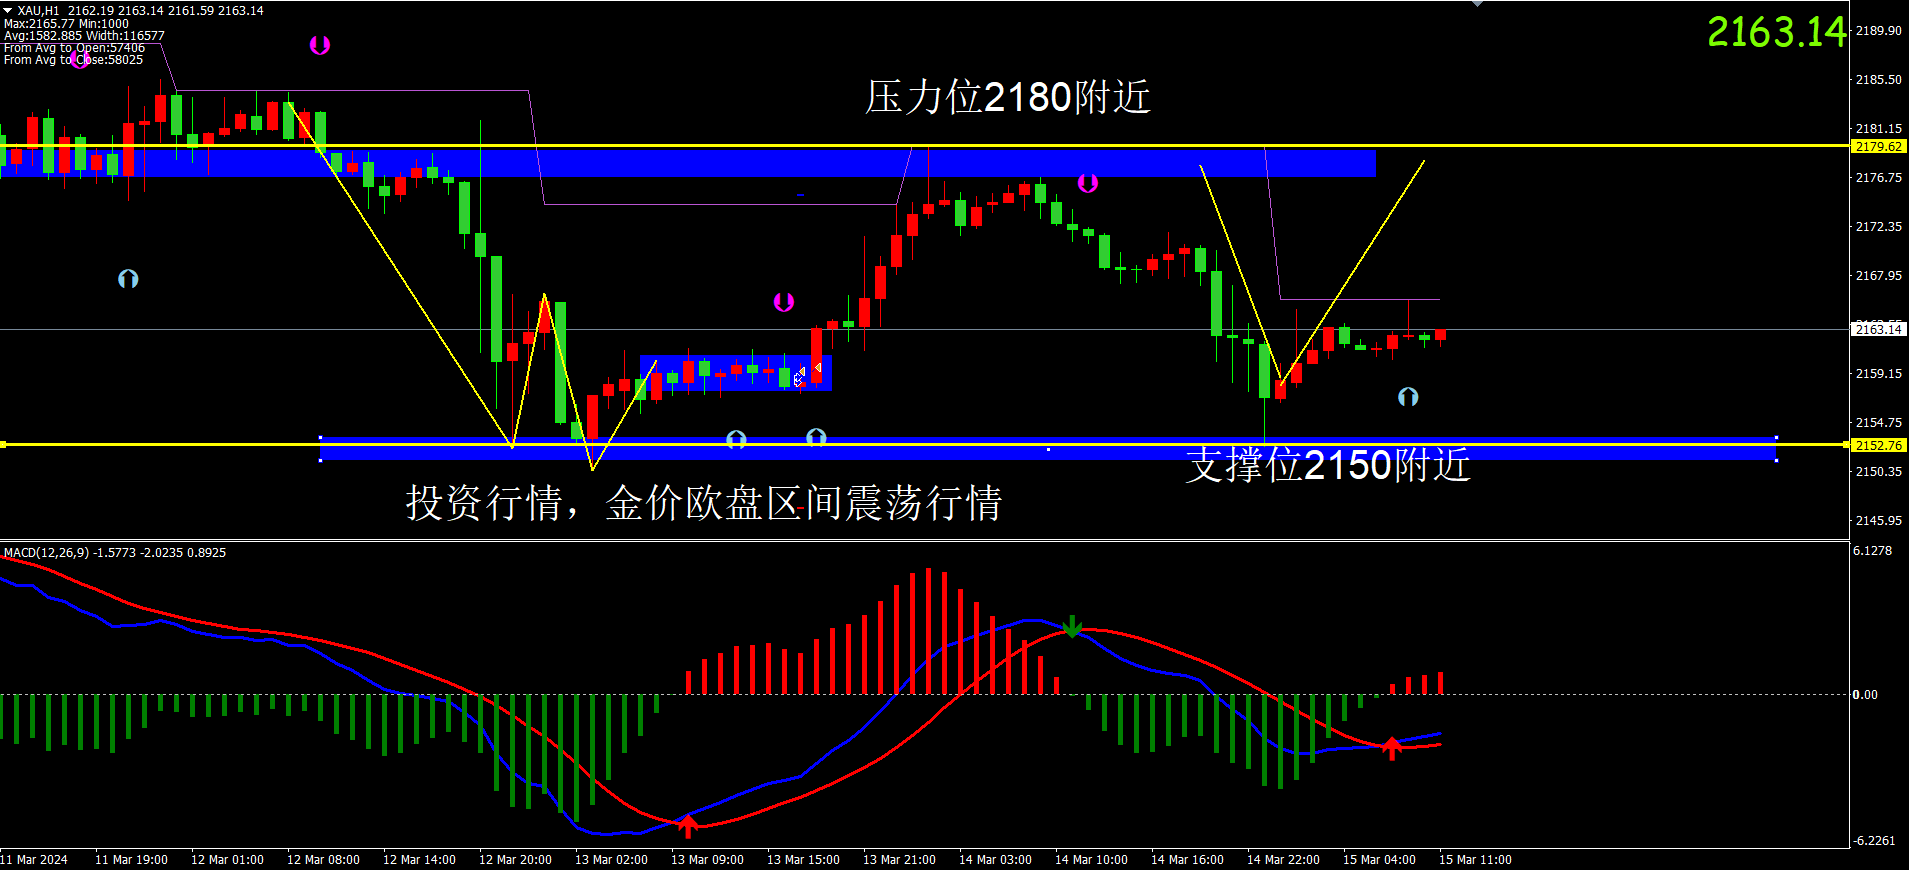Click the white 2163.14 current price tag on the axis
Viewport: 1909px width, 870px height.
coord(1878,330)
